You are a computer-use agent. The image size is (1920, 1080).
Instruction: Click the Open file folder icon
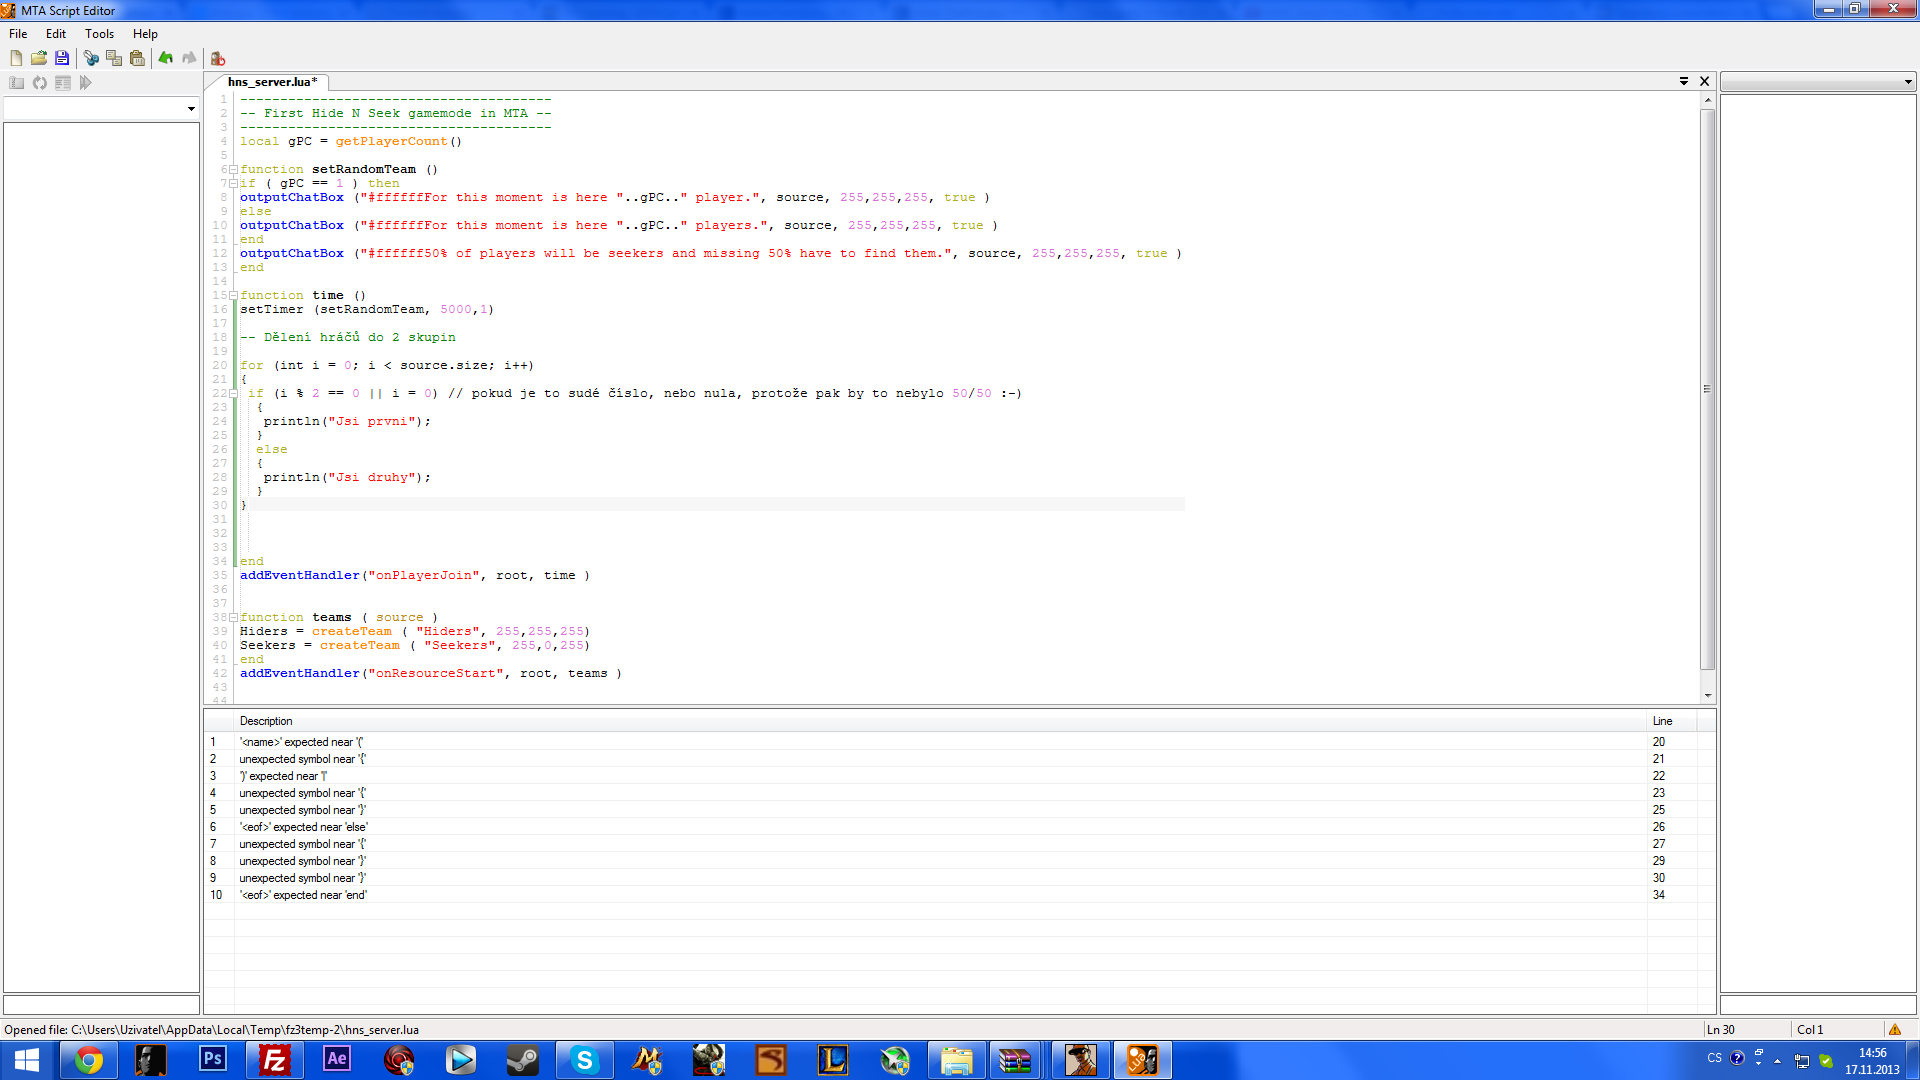(x=39, y=58)
